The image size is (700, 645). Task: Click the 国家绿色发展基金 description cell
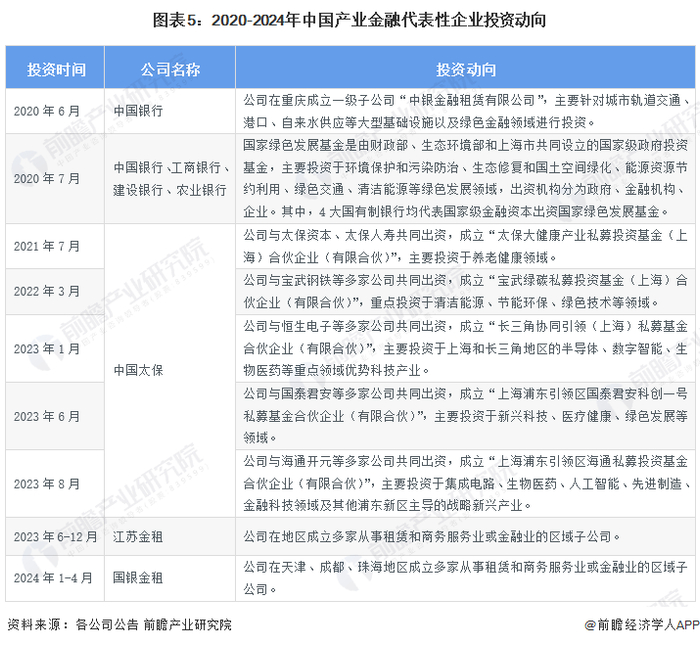[x=466, y=179]
